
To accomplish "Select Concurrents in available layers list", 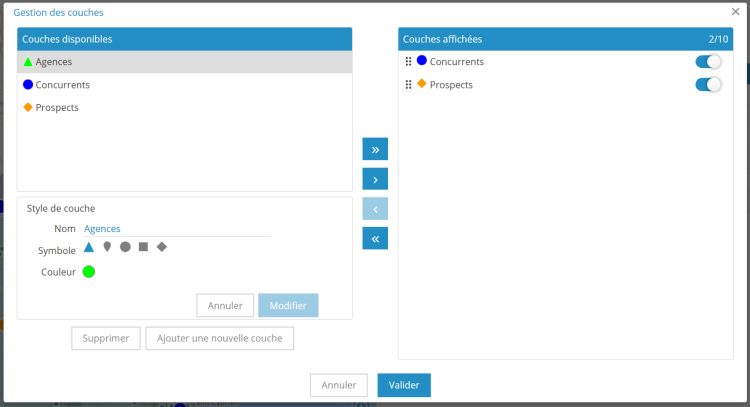I will click(x=62, y=85).
